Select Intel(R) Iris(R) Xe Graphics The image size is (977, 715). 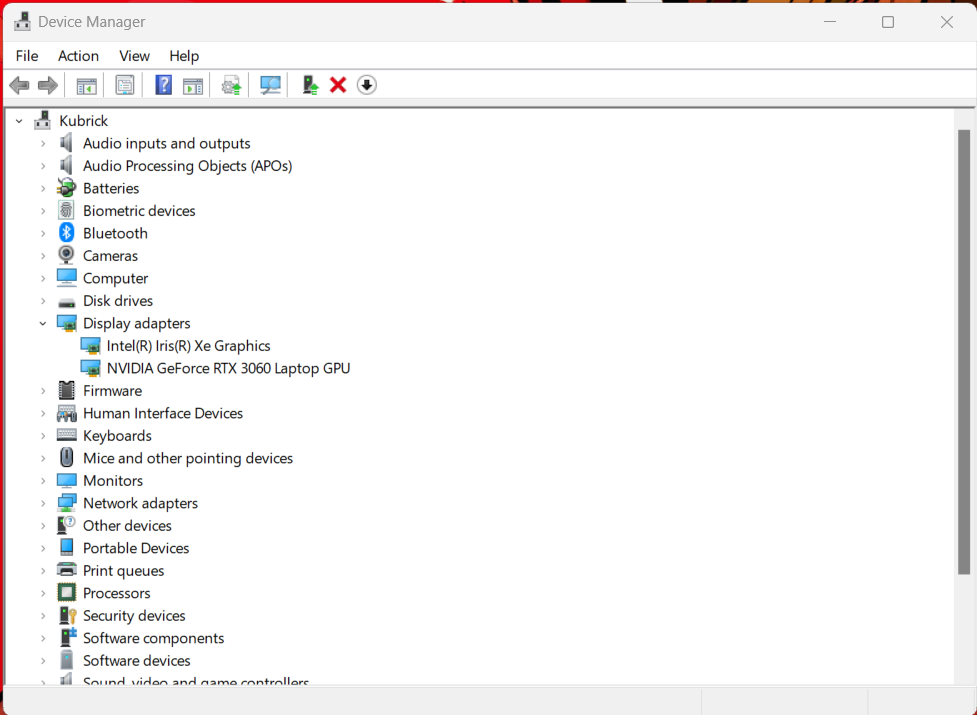[188, 346]
